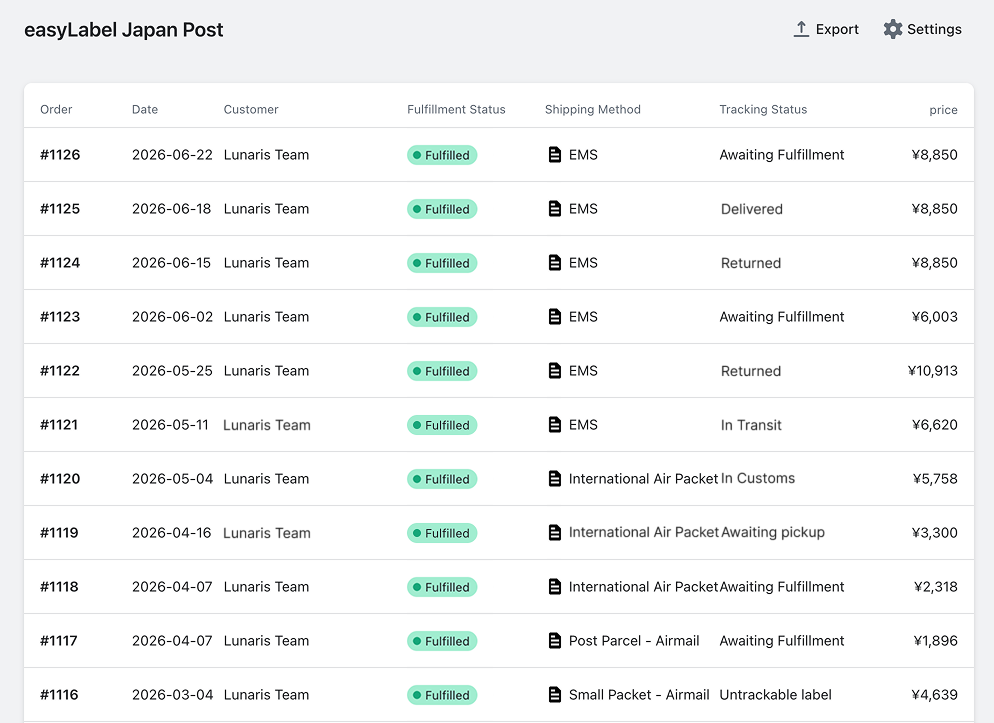
Task: Click the label document icon for order #1126
Action: coord(554,155)
